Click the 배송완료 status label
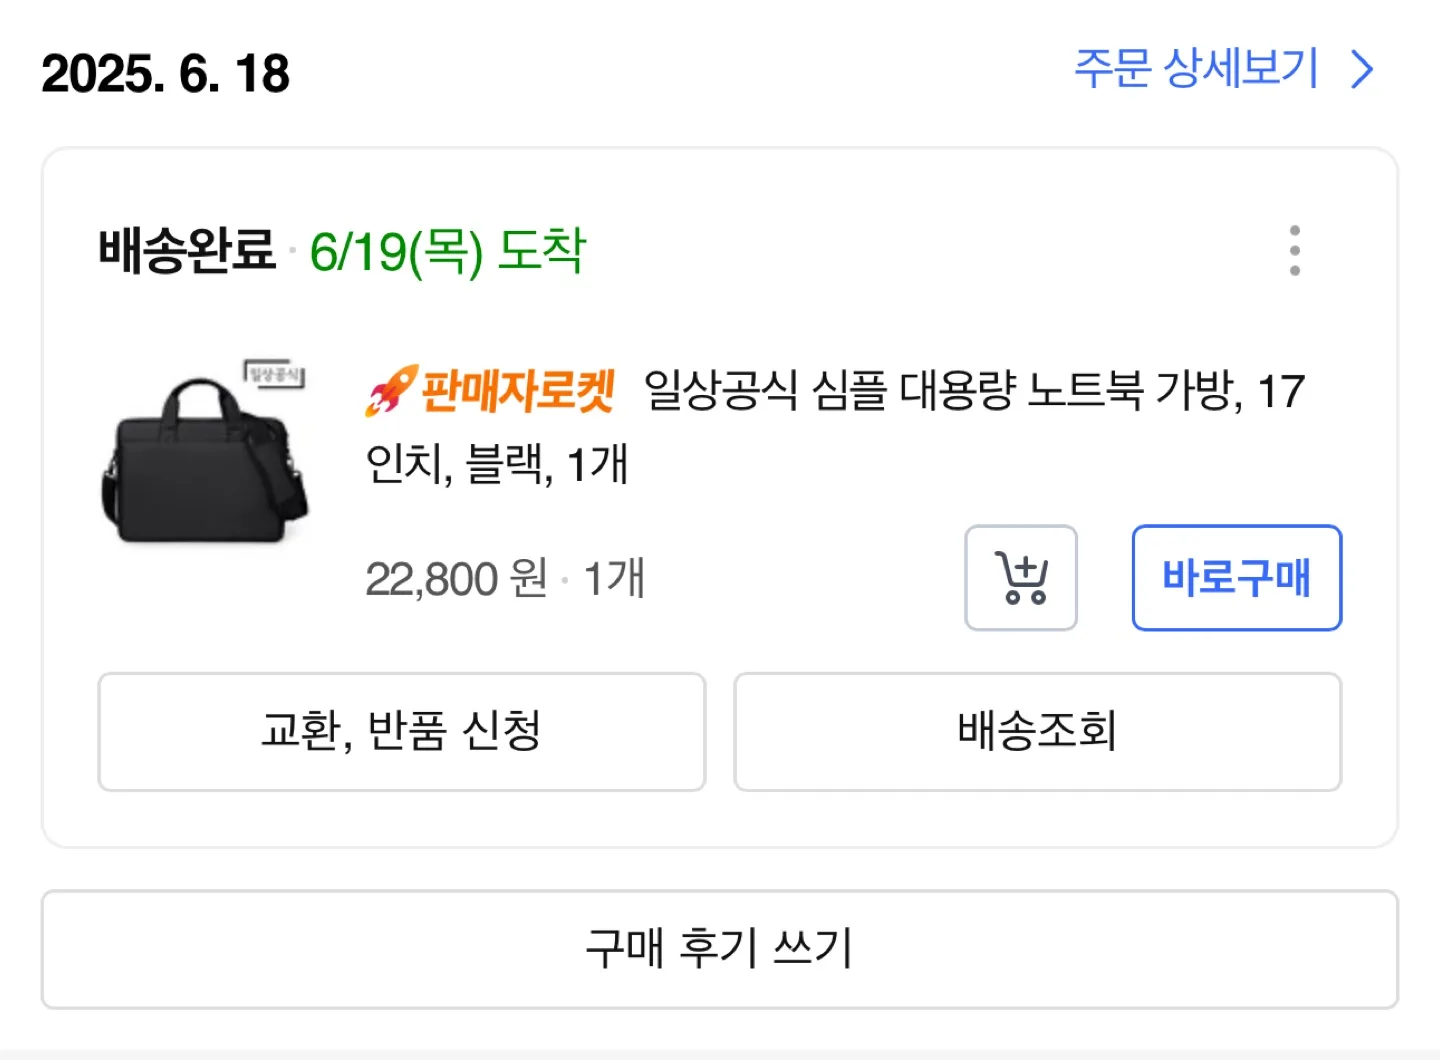The height and width of the screenshot is (1060, 1440). 187,250
